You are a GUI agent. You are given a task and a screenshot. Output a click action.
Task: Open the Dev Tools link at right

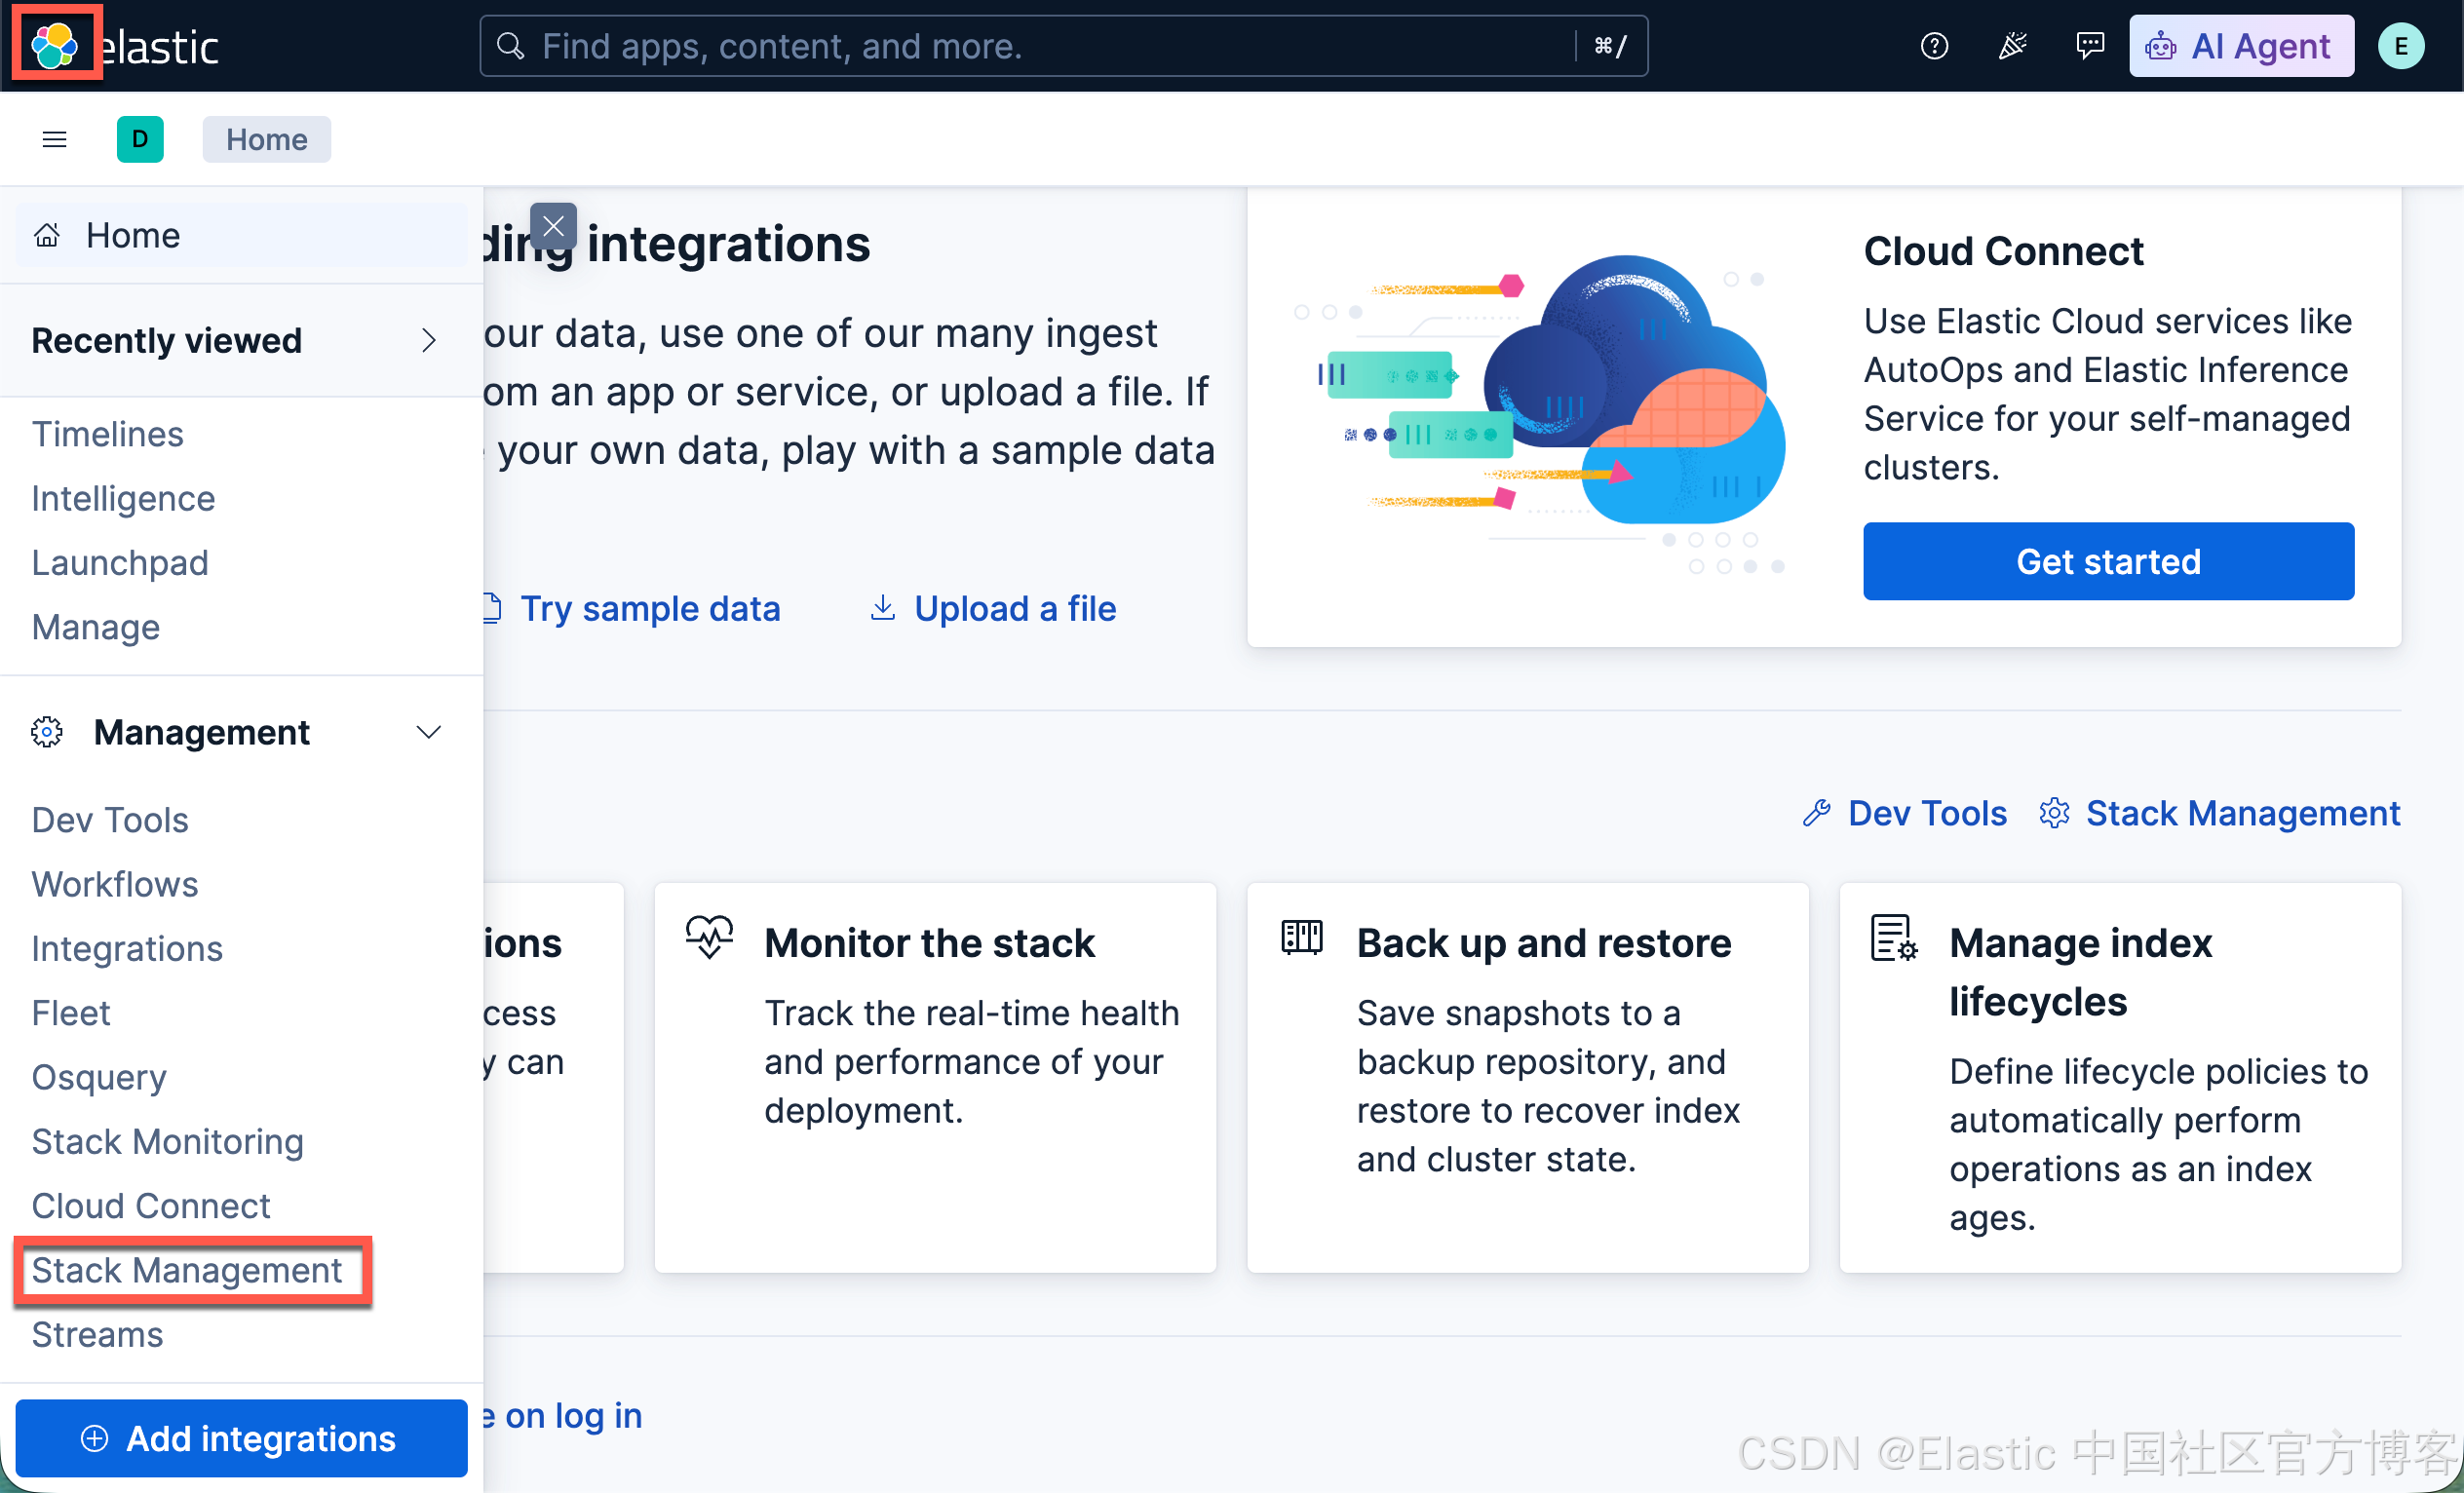click(x=1927, y=813)
